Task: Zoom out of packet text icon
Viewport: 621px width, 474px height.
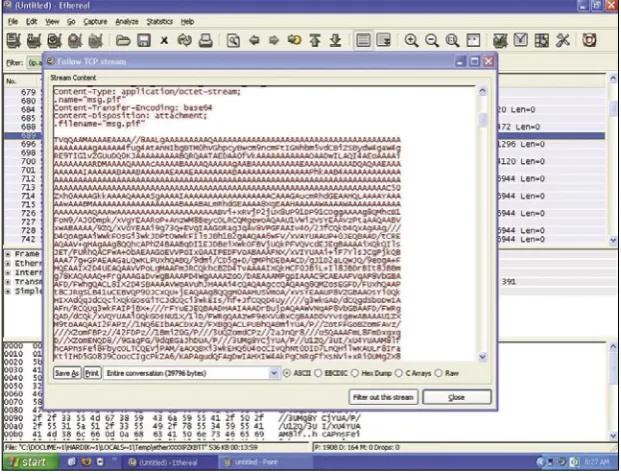Action: [432, 40]
